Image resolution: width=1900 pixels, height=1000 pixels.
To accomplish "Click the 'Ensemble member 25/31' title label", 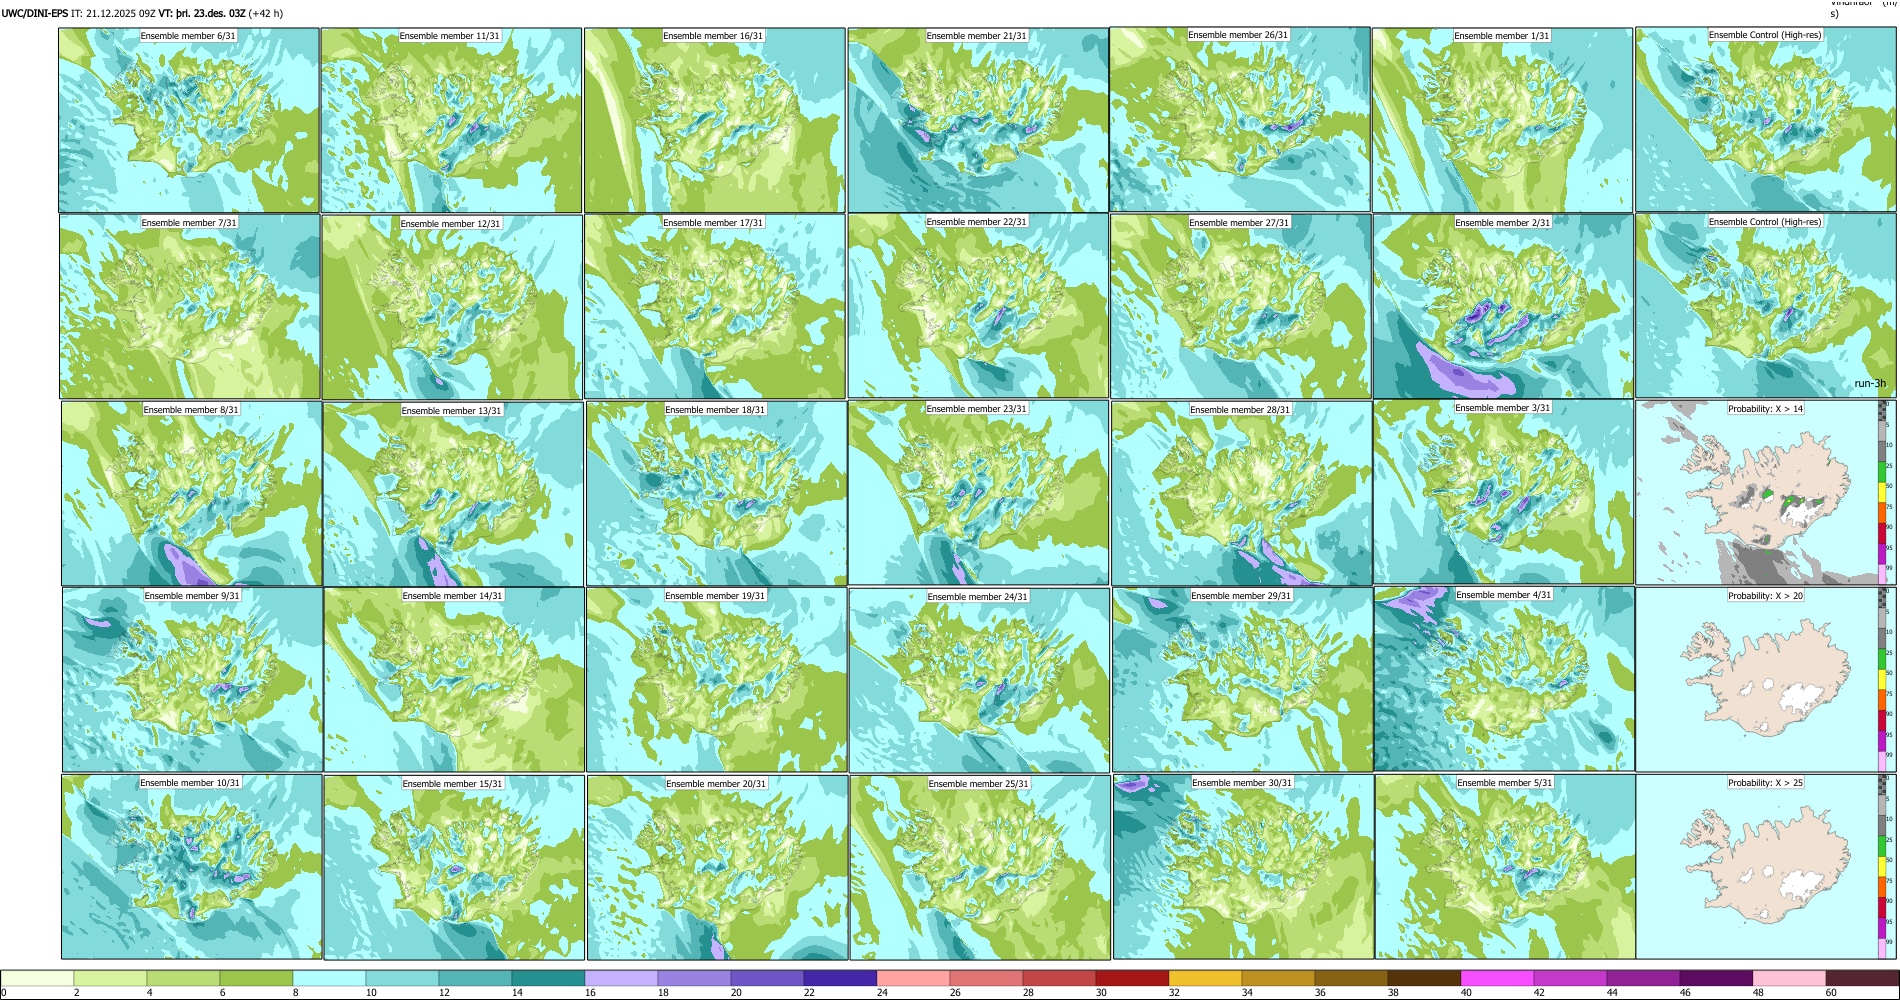I will (978, 784).
